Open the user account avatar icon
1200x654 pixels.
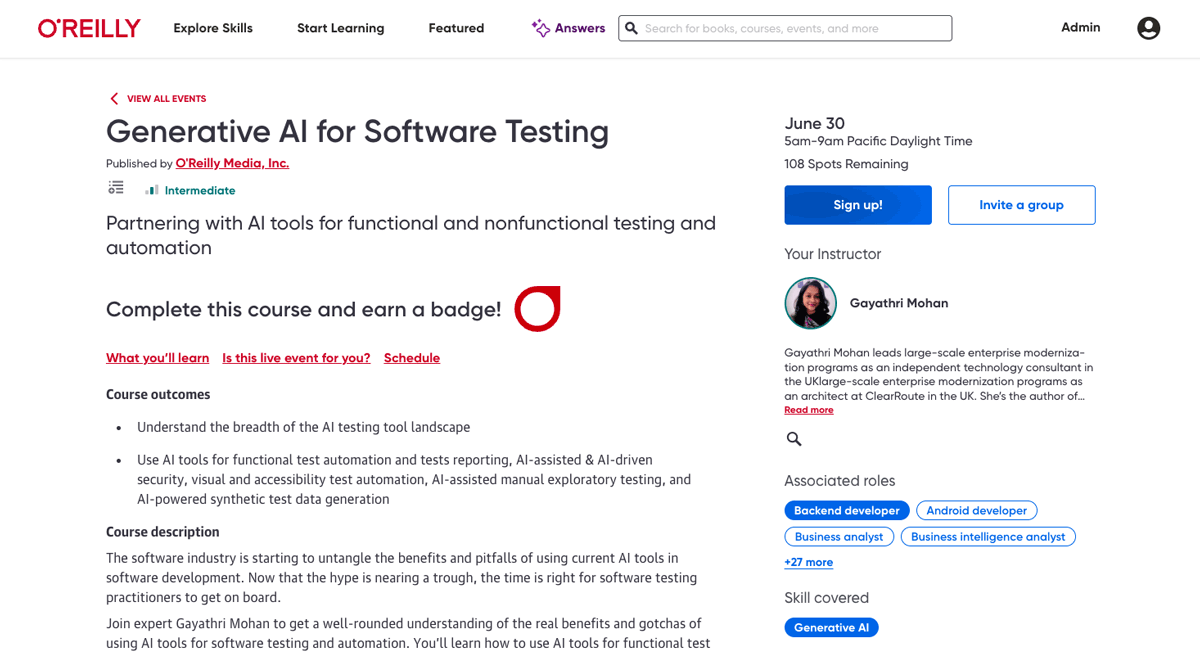pos(1149,28)
